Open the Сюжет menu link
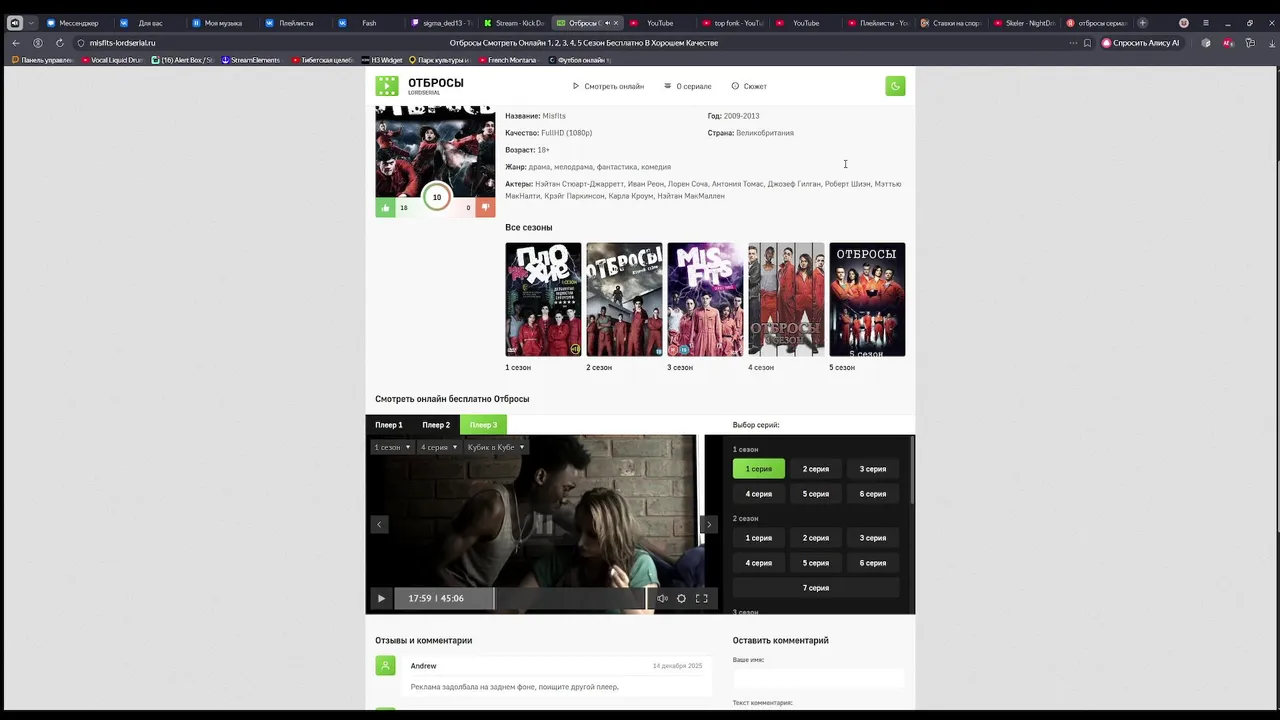The height and width of the screenshot is (720, 1280). (x=749, y=86)
